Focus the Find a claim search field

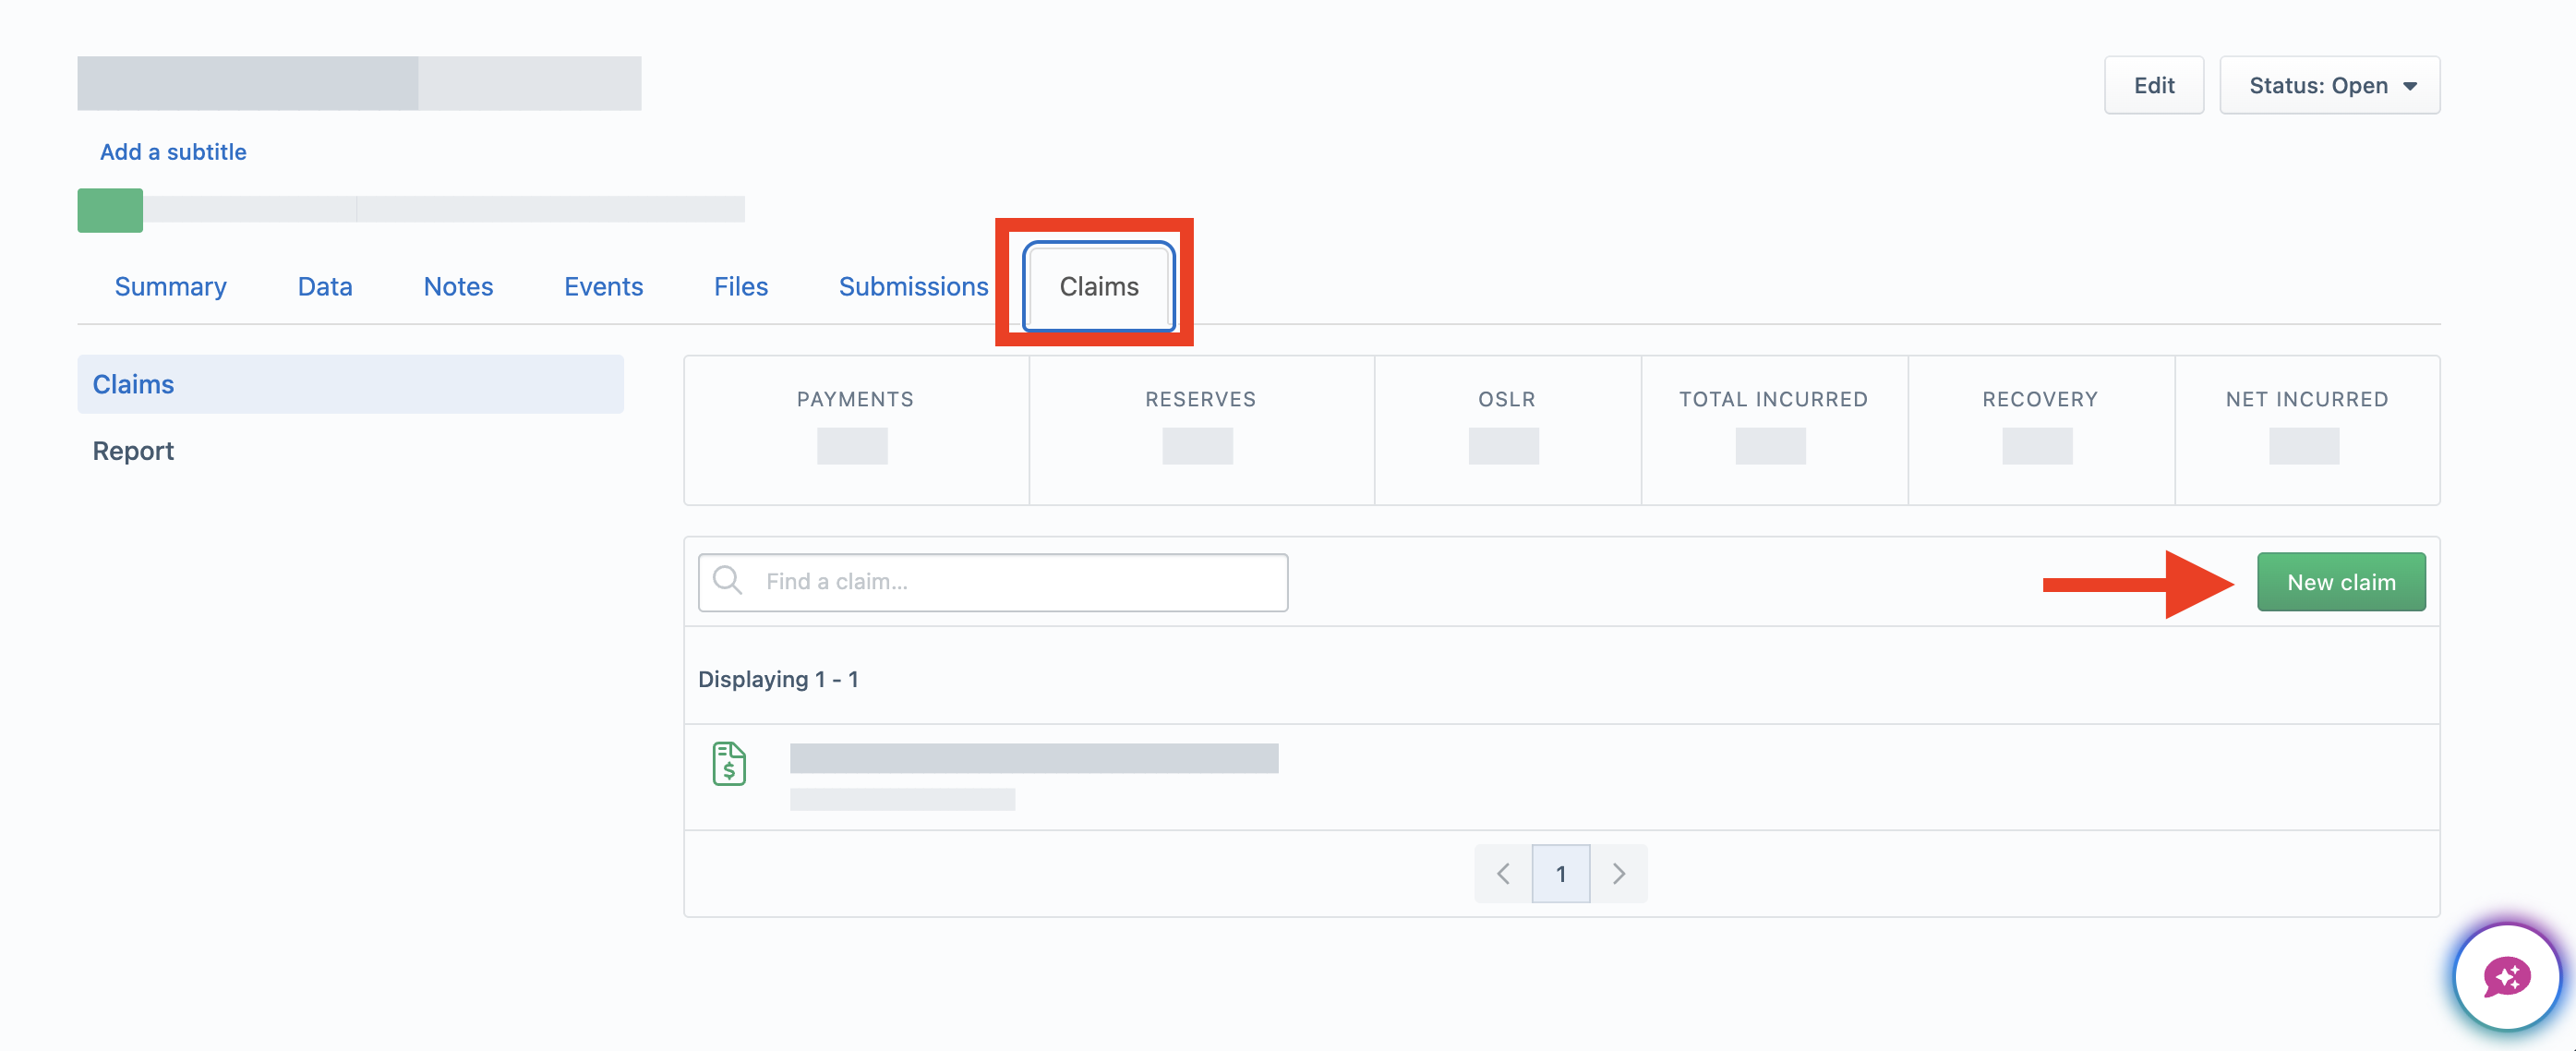pos(993,582)
